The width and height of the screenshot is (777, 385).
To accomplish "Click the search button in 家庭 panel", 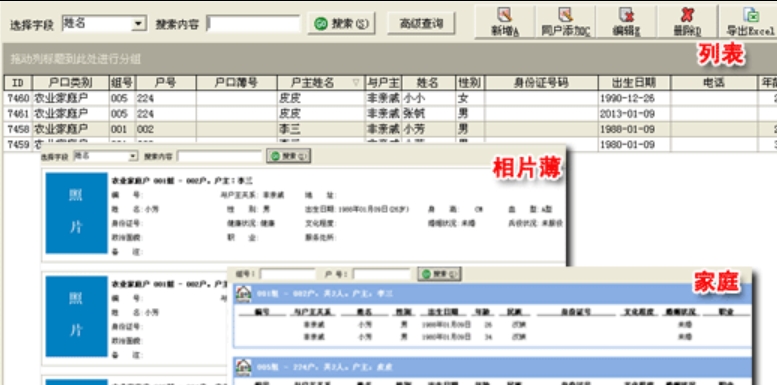I will [x=440, y=274].
